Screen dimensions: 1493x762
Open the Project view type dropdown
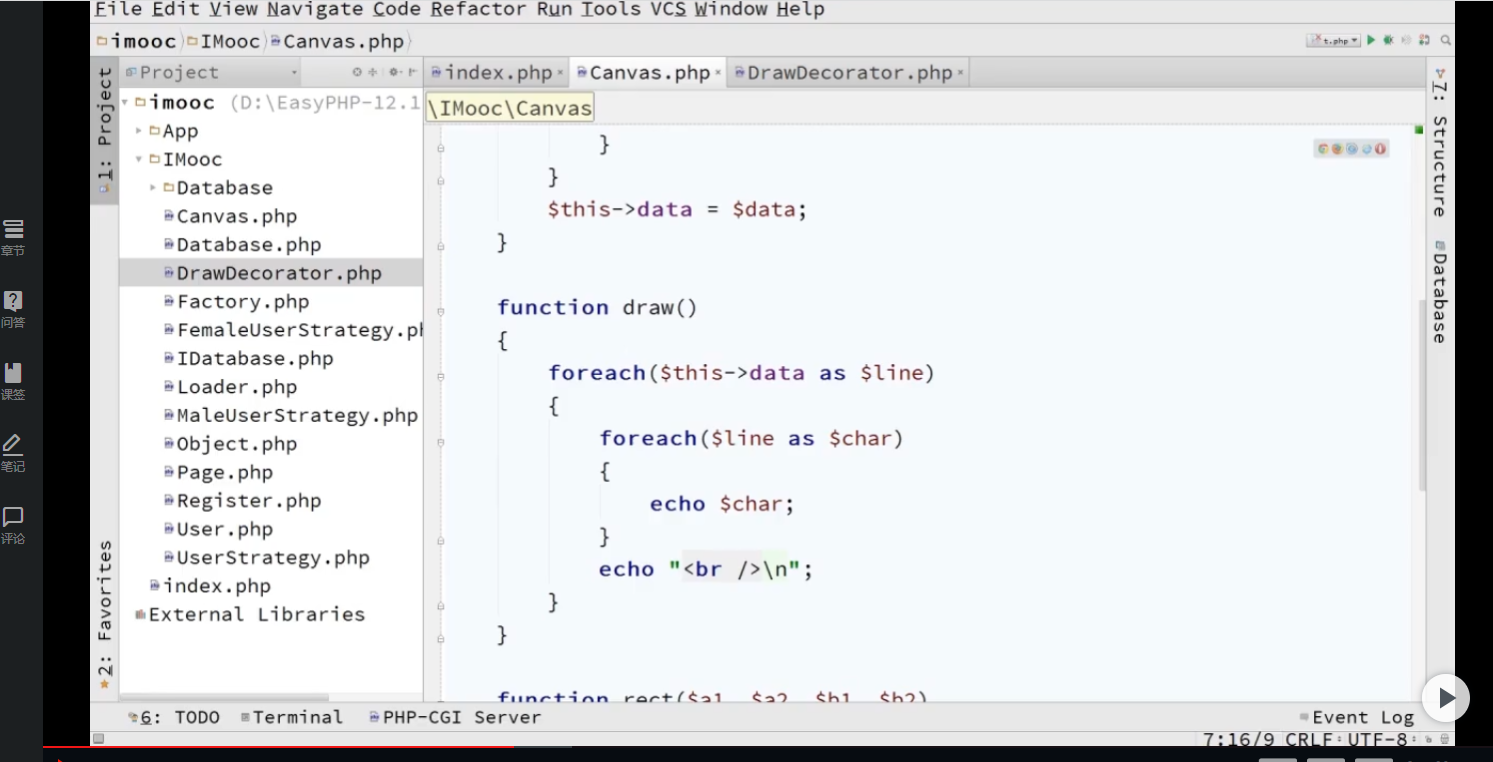click(212, 72)
